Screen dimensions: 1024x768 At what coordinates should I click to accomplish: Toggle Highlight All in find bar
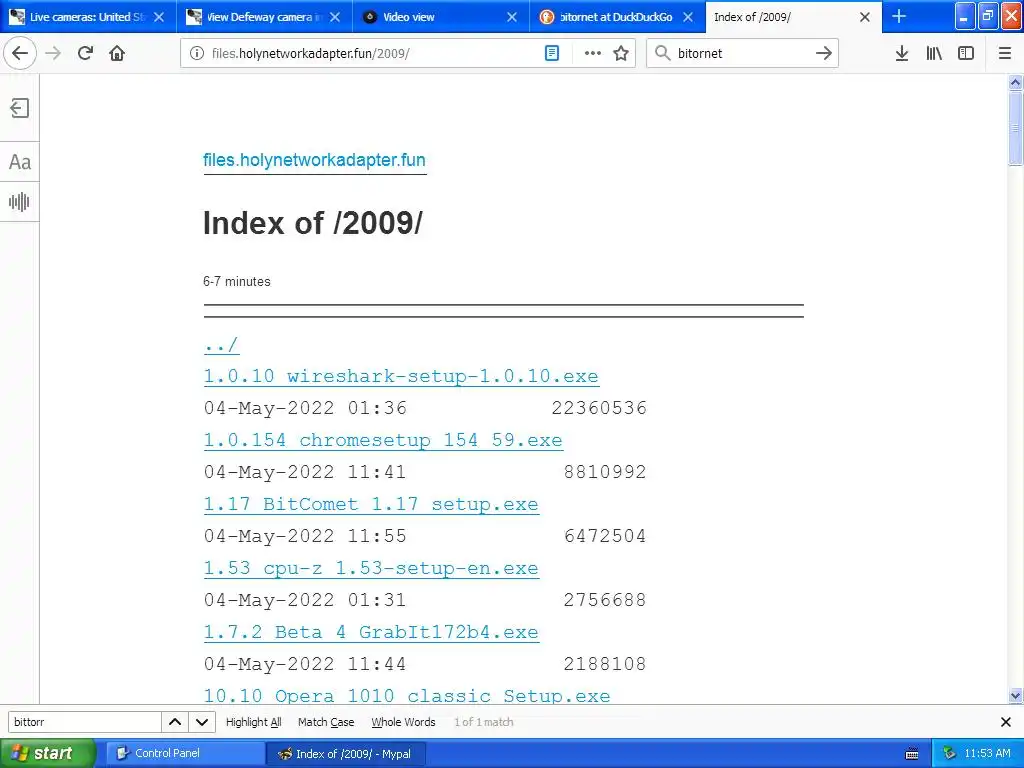point(253,722)
